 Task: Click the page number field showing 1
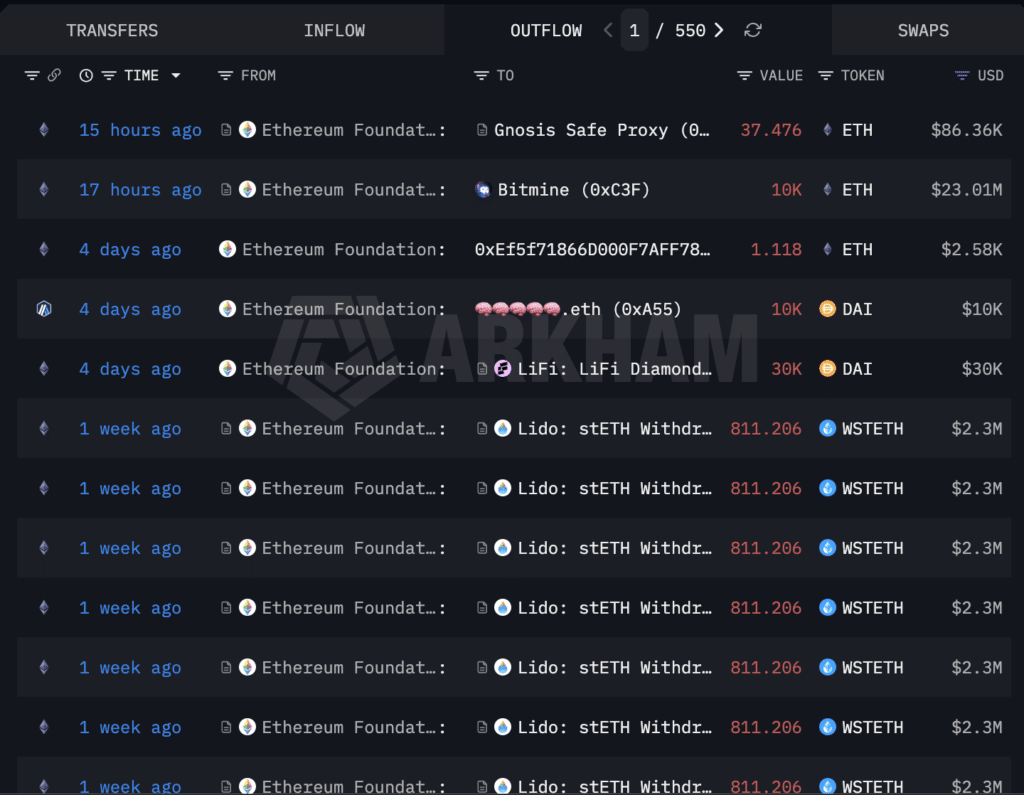click(x=634, y=30)
